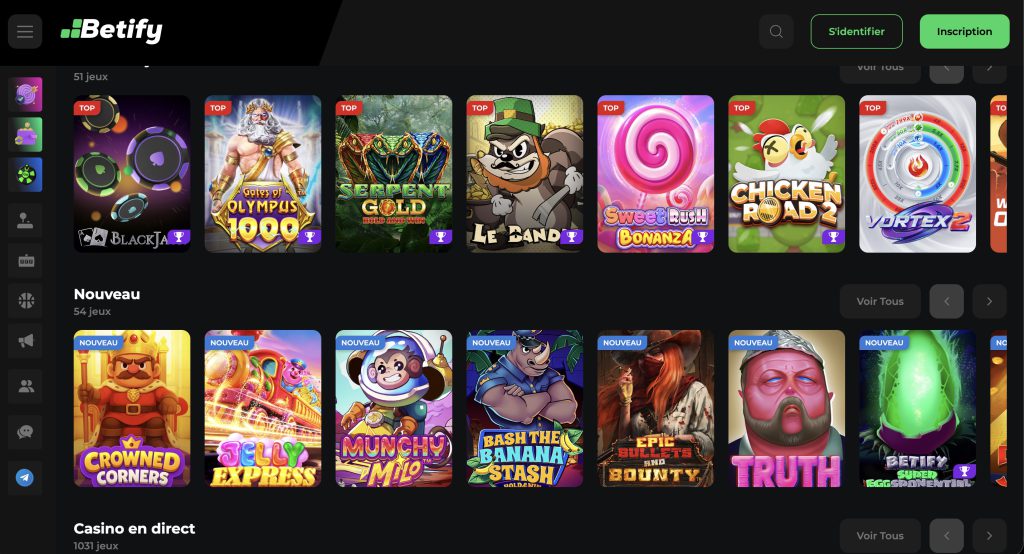Open the Munchy Milo game thumbnail
Screen dimensions: 1024x554
click(393, 408)
